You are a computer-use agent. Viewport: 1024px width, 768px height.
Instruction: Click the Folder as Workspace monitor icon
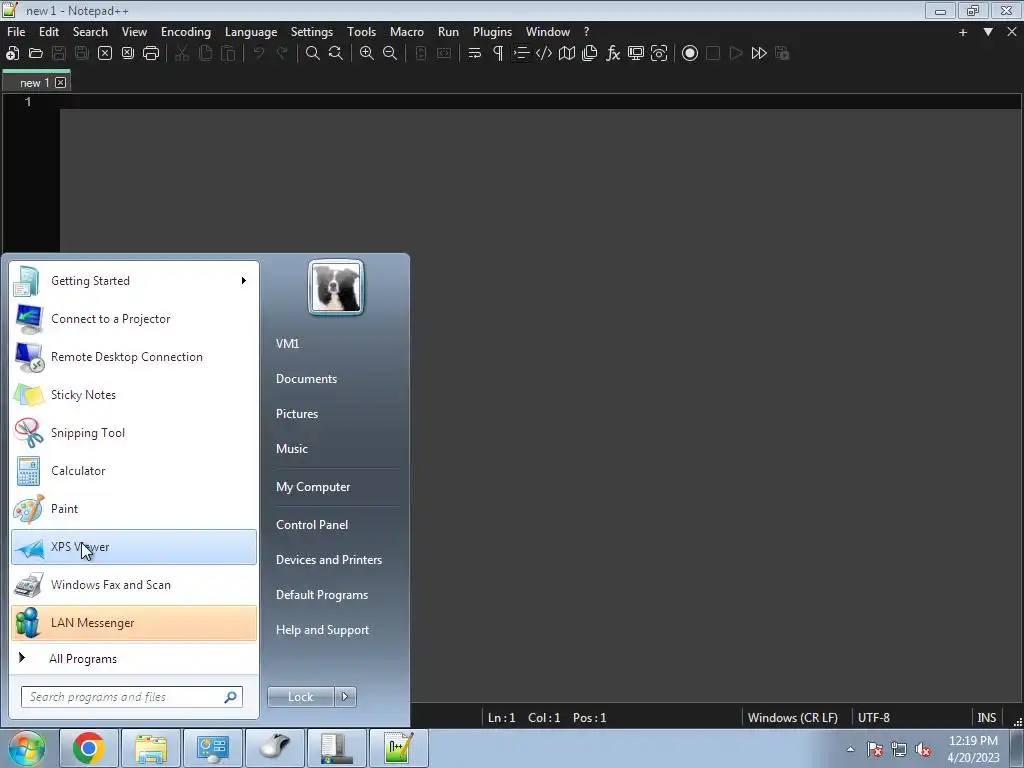coord(636,54)
